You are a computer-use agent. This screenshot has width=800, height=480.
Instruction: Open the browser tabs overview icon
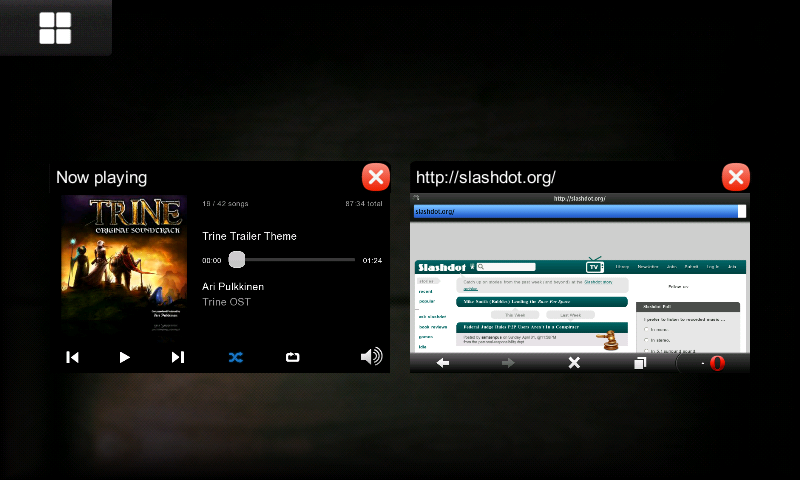click(x=640, y=363)
